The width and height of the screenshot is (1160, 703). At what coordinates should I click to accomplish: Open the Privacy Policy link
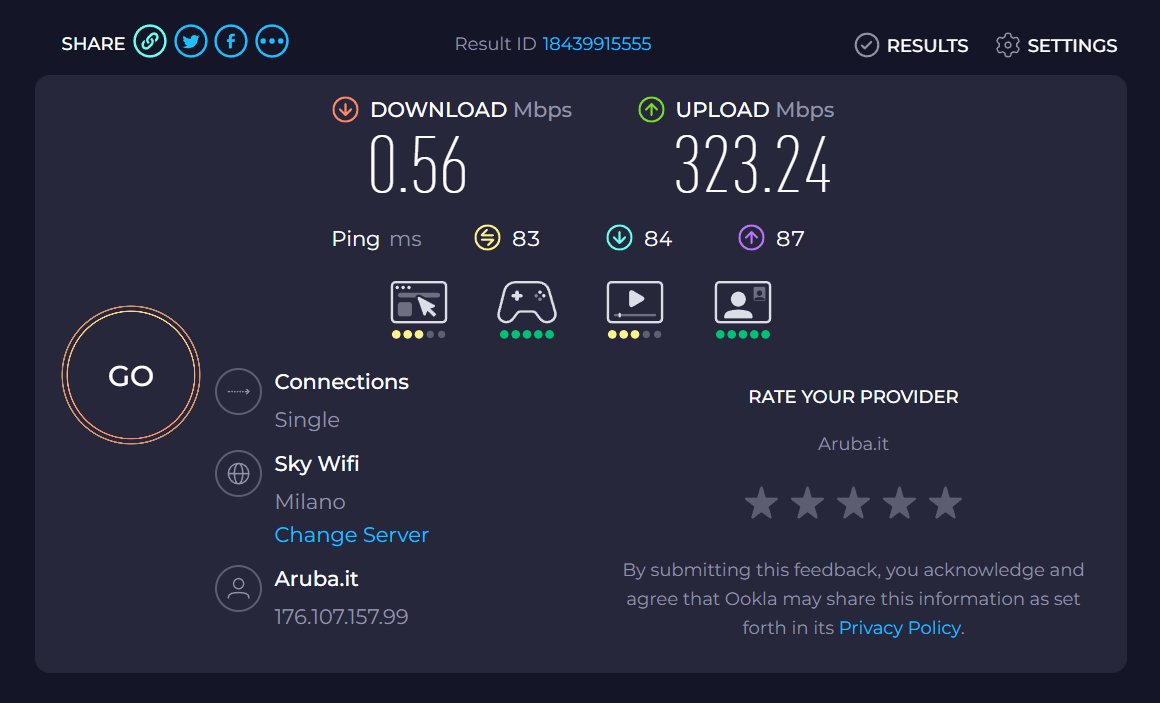point(900,628)
